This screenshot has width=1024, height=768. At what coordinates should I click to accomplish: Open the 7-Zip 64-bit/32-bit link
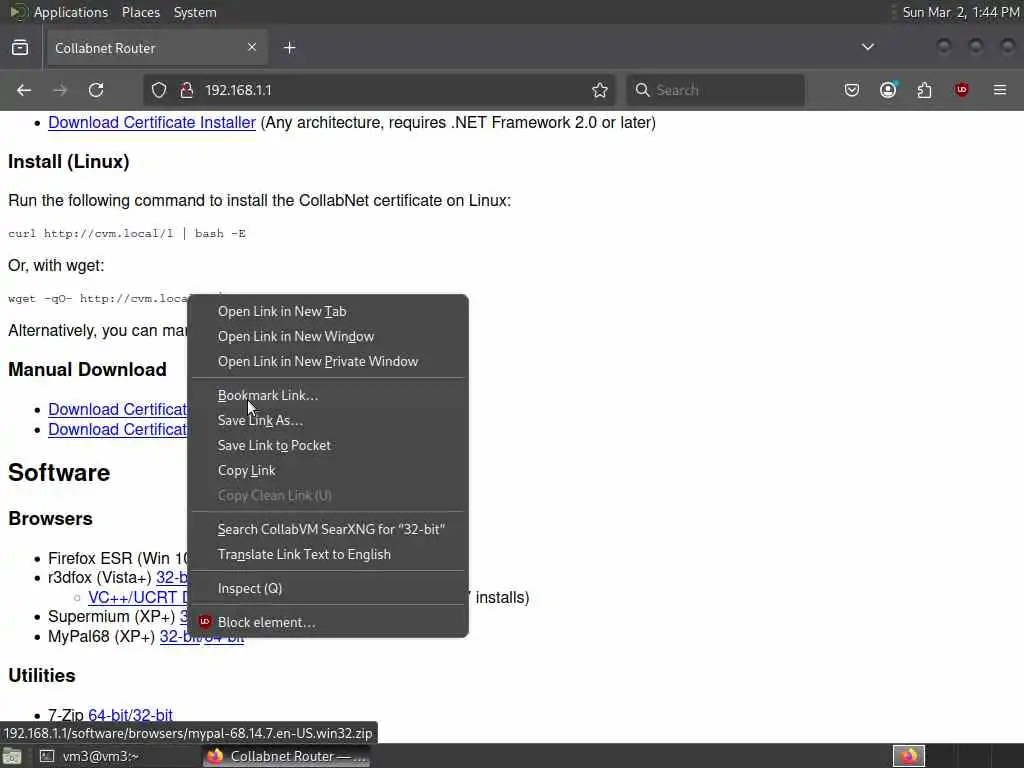tap(131, 714)
